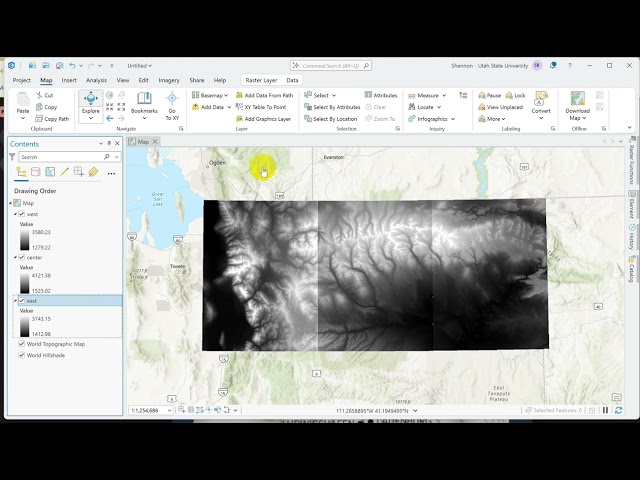
Task: Click the Download Map button
Action: tap(578, 106)
